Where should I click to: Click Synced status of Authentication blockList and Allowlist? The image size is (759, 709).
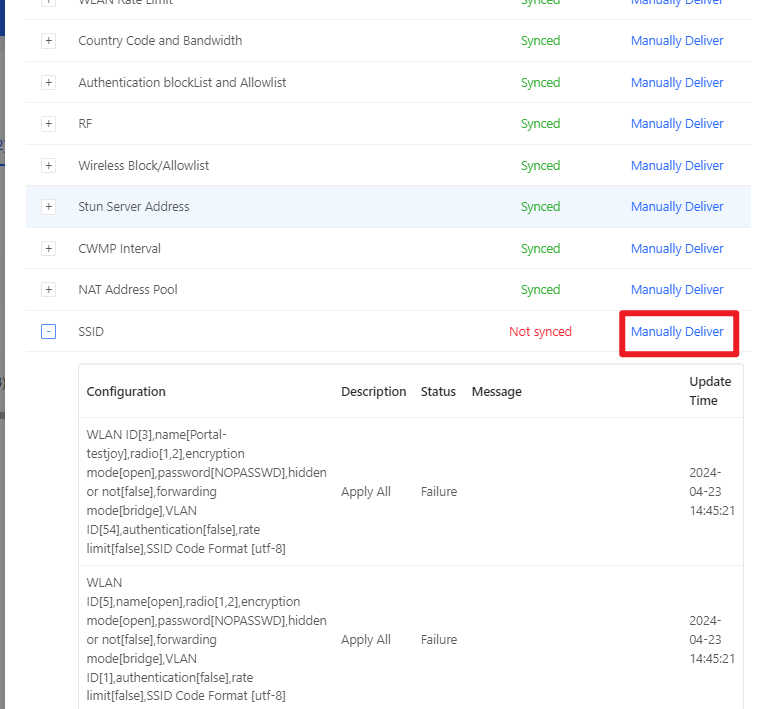(540, 83)
